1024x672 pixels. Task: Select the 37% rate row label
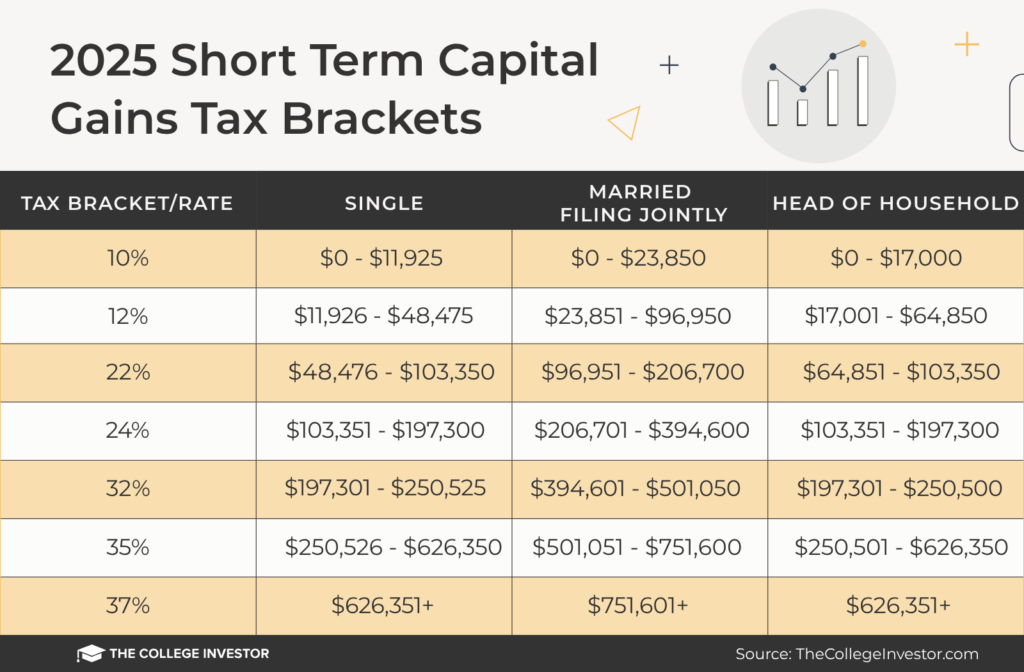pyautogui.click(x=127, y=605)
